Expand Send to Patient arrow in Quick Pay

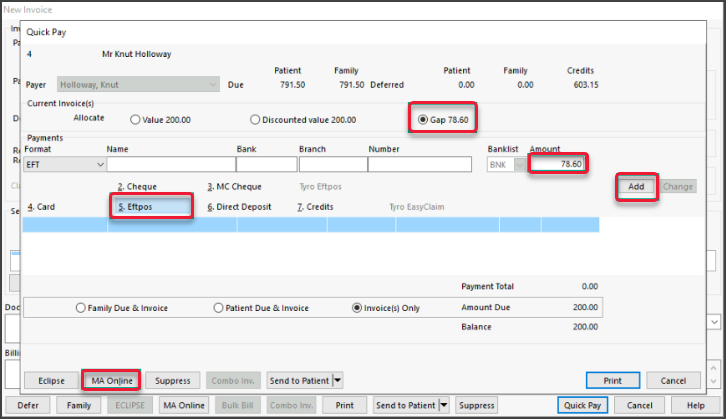pos(338,381)
